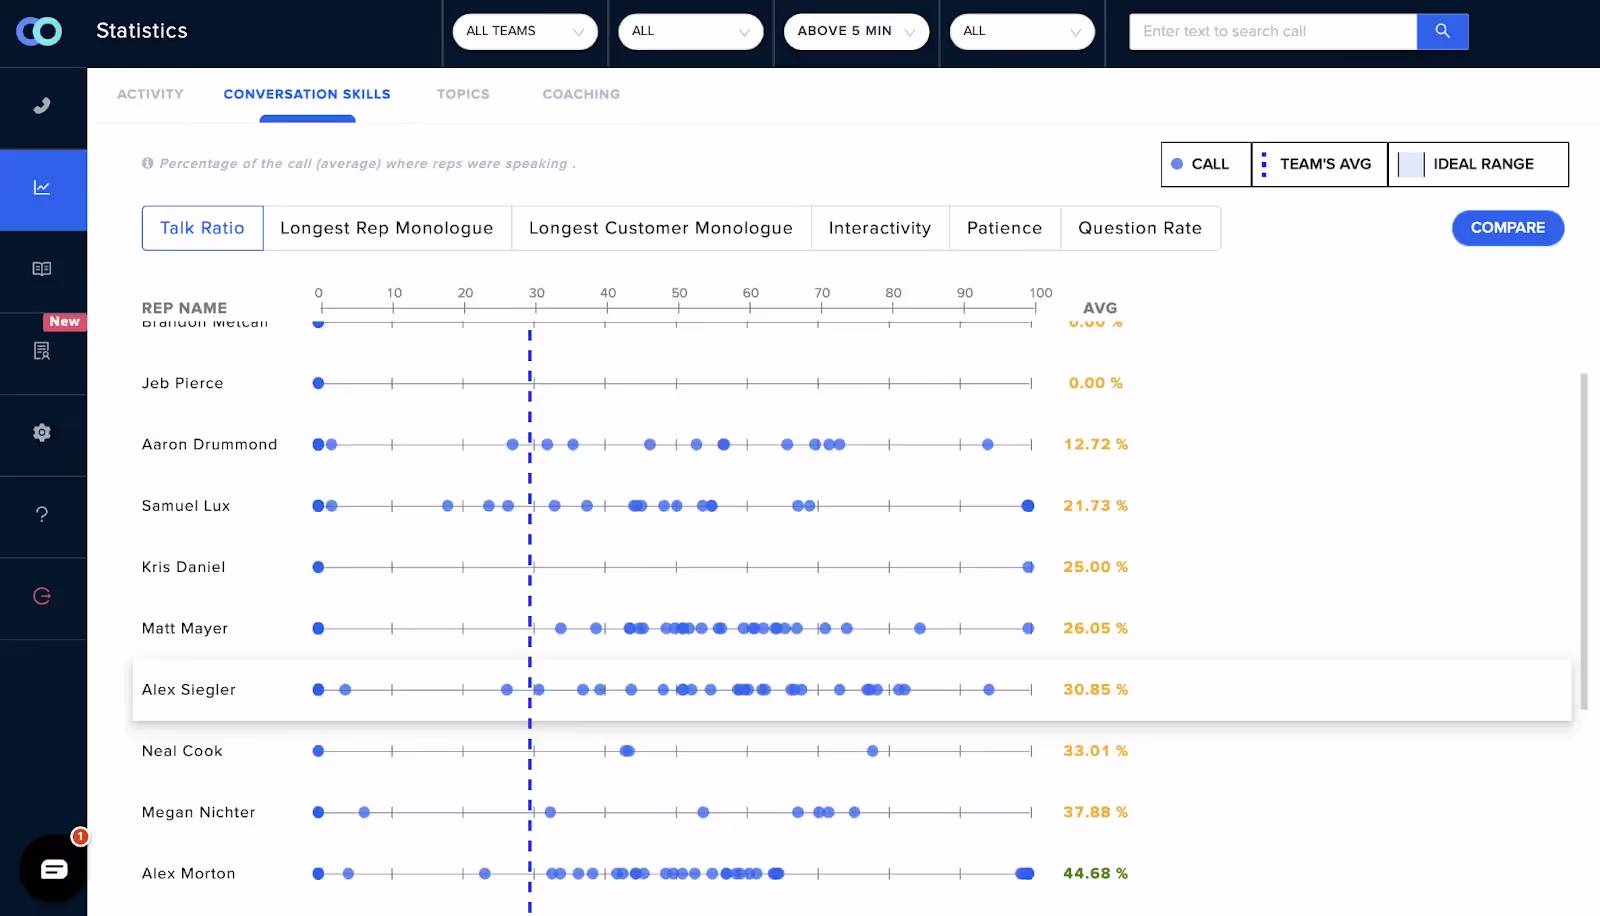Switch to the ACTIVITY tab
Image resolution: width=1600 pixels, height=916 pixels.
click(x=150, y=94)
